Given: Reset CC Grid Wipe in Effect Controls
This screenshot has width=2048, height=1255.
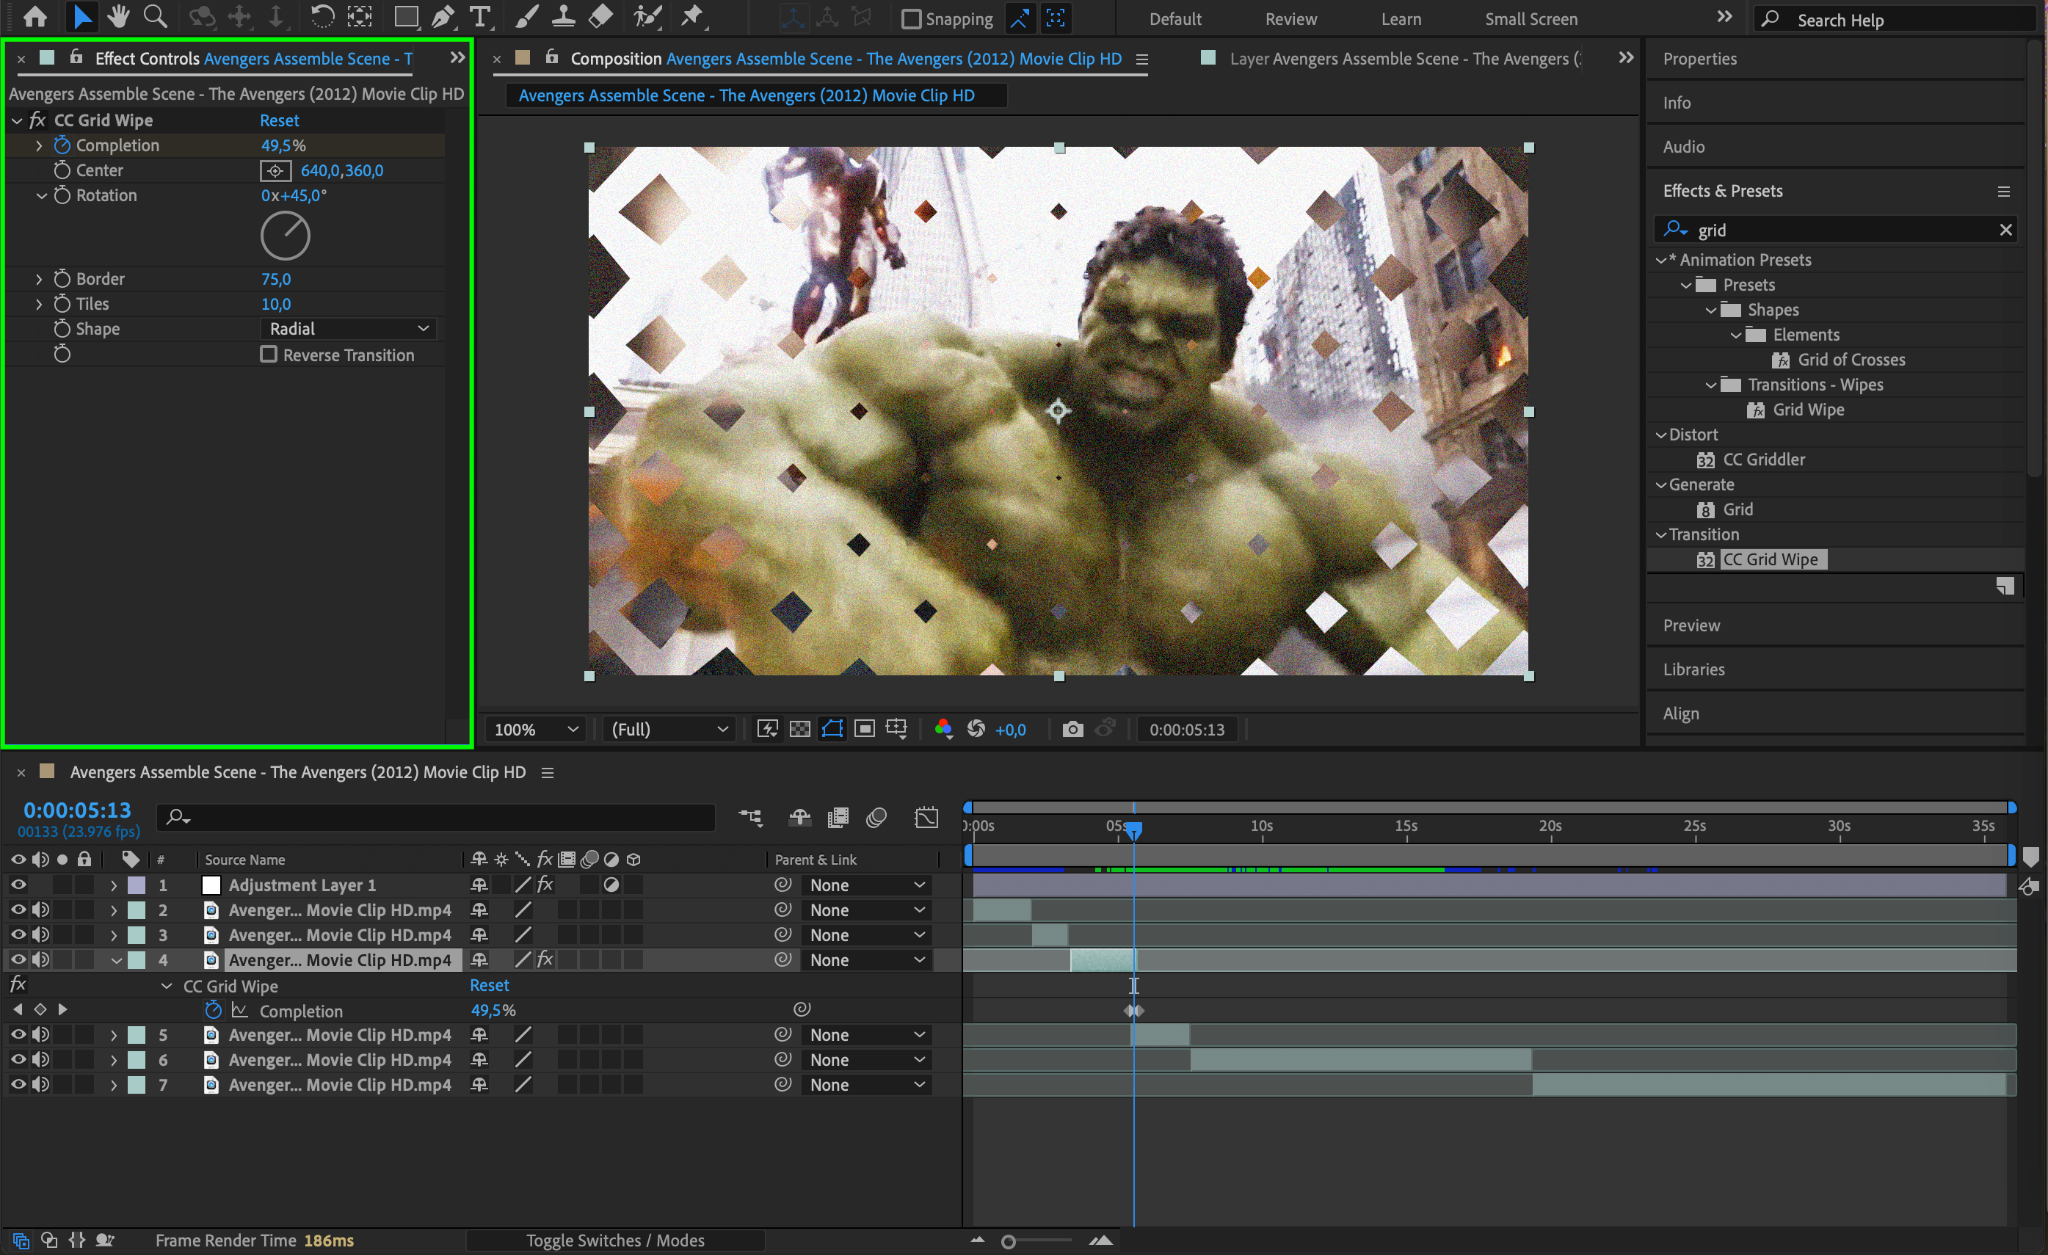Looking at the screenshot, I should (279, 120).
